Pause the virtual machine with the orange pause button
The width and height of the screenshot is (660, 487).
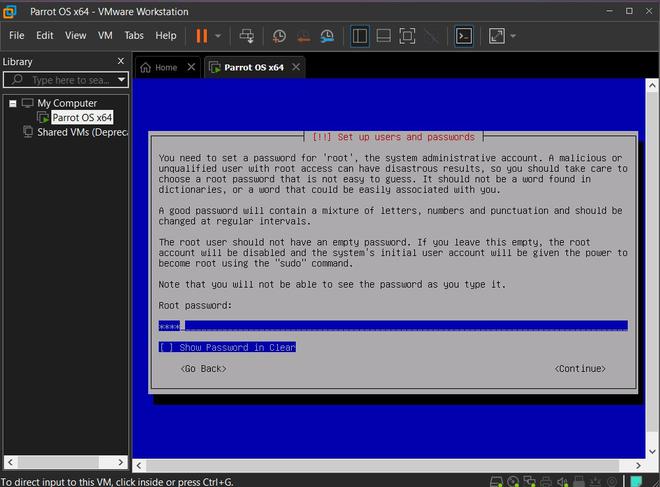click(202, 36)
